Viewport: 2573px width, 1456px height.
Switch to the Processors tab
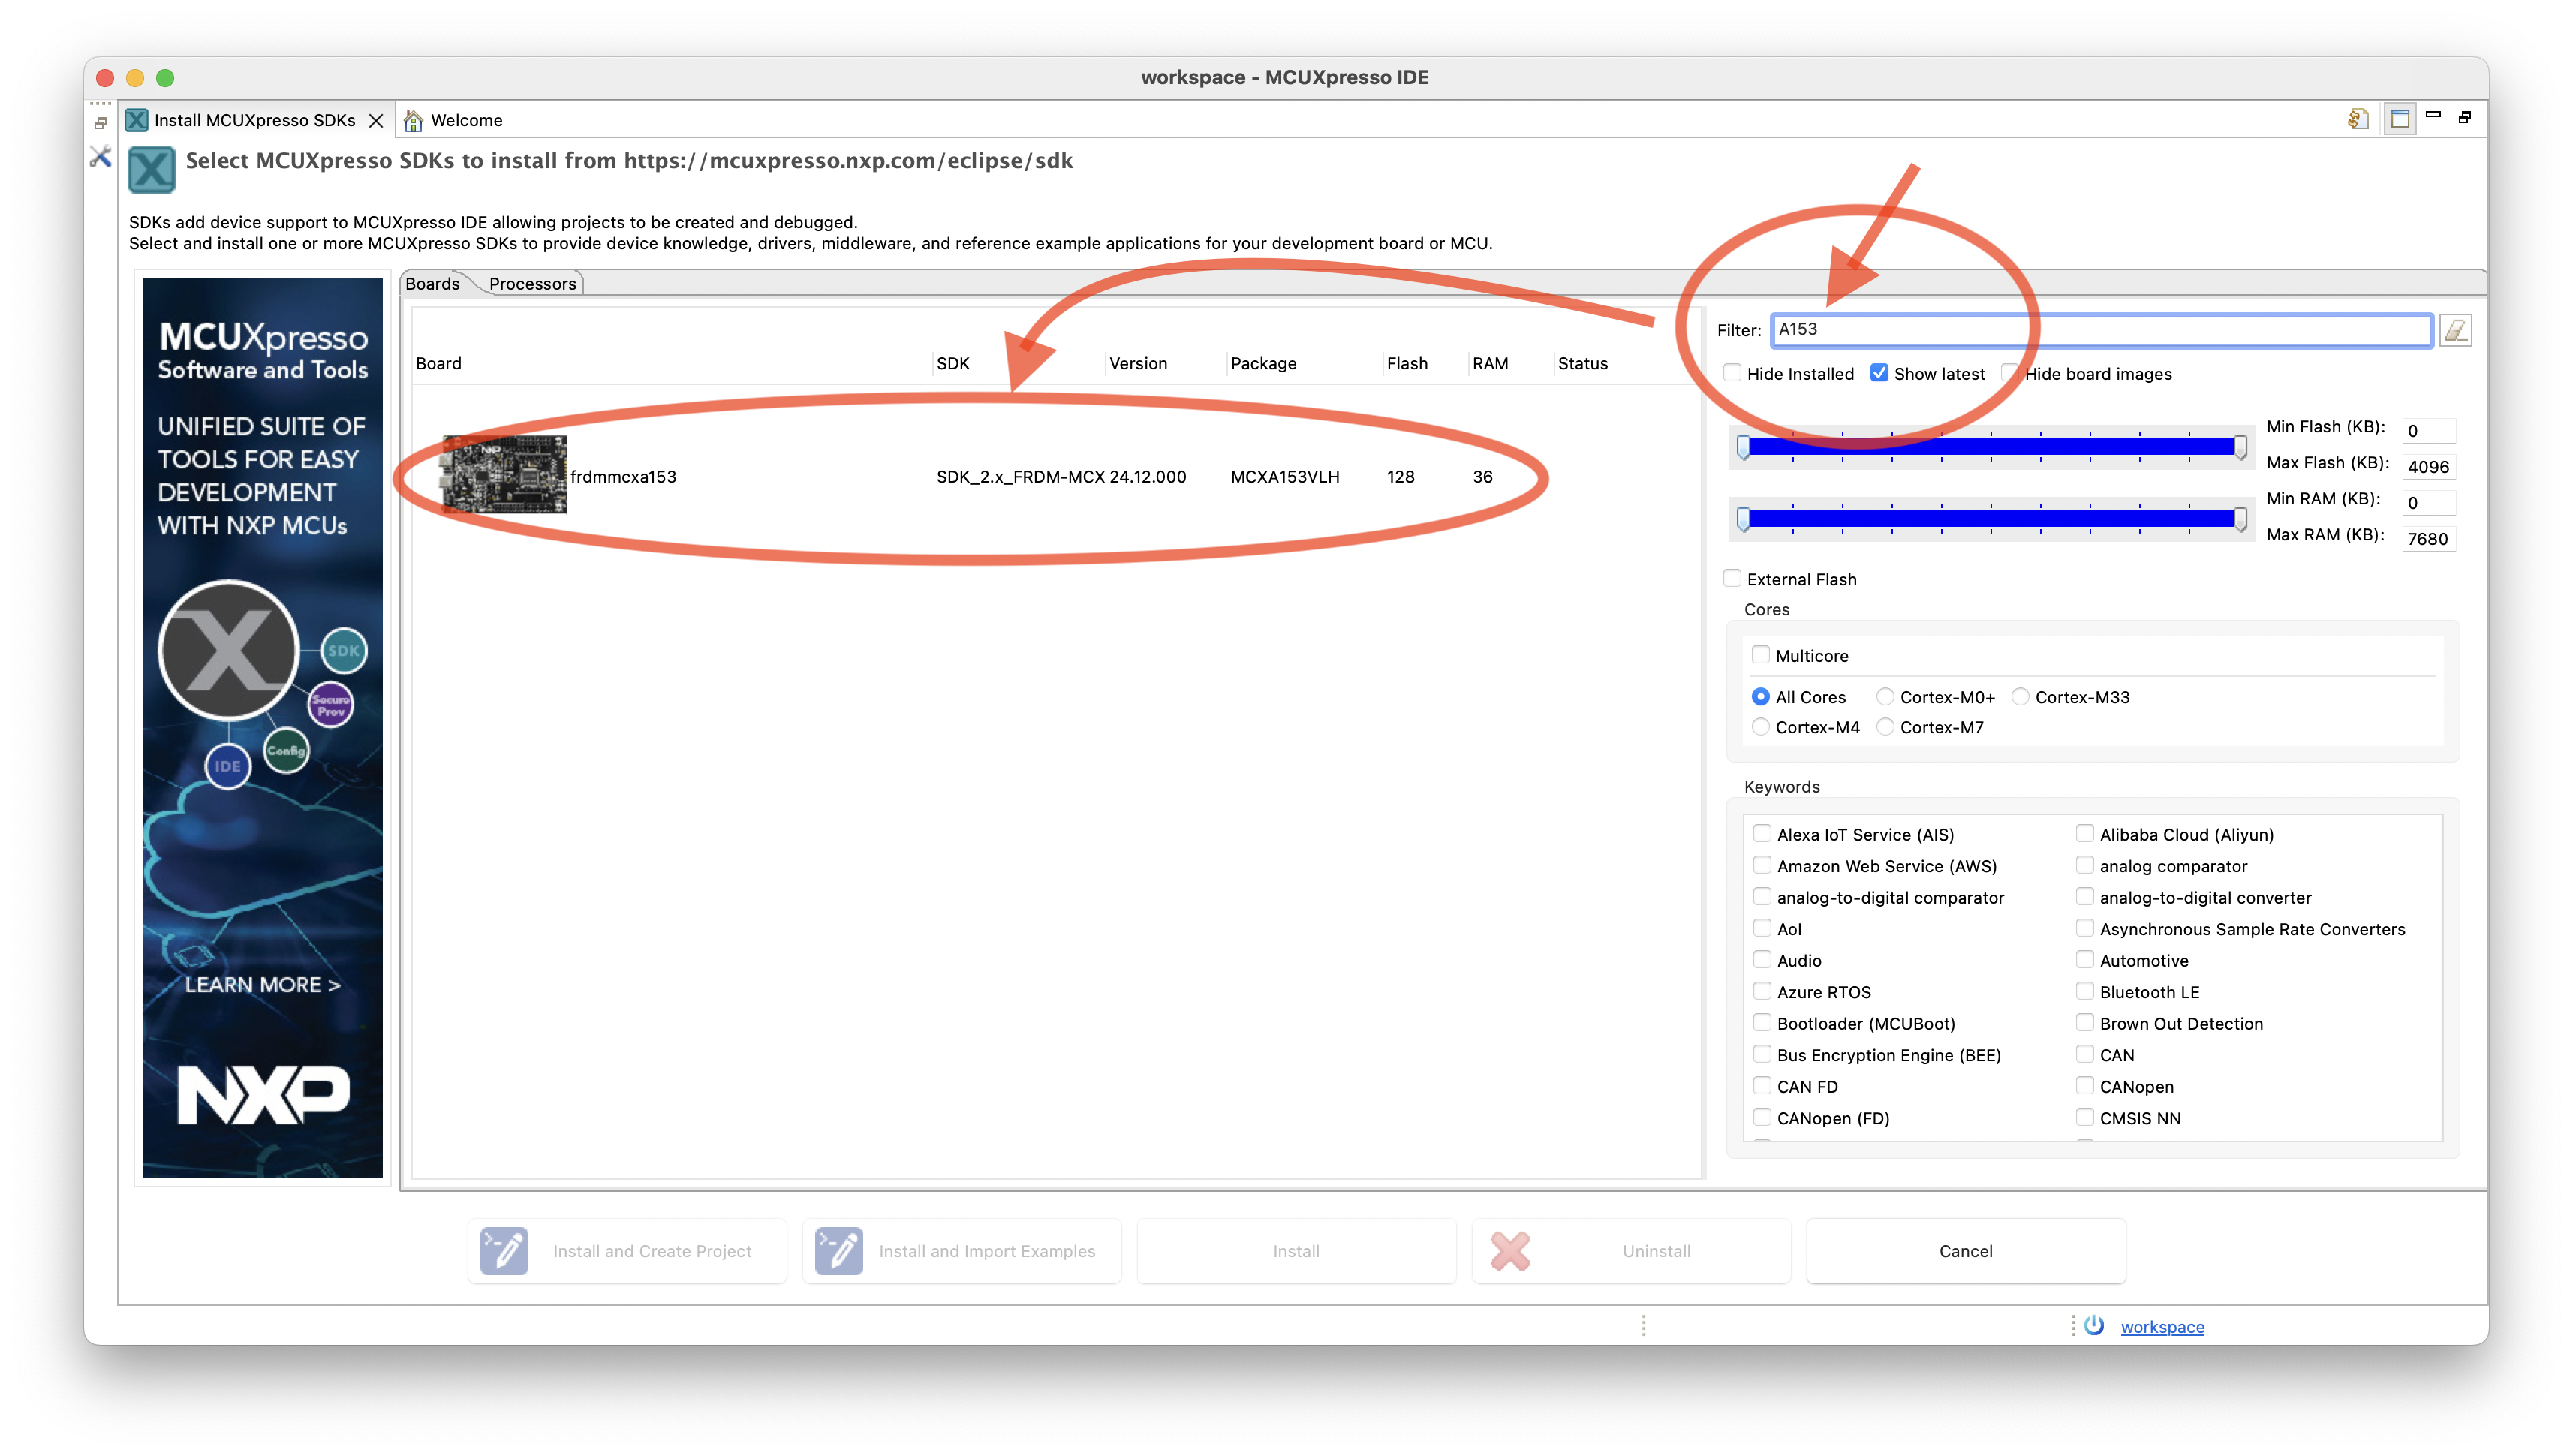tap(532, 284)
